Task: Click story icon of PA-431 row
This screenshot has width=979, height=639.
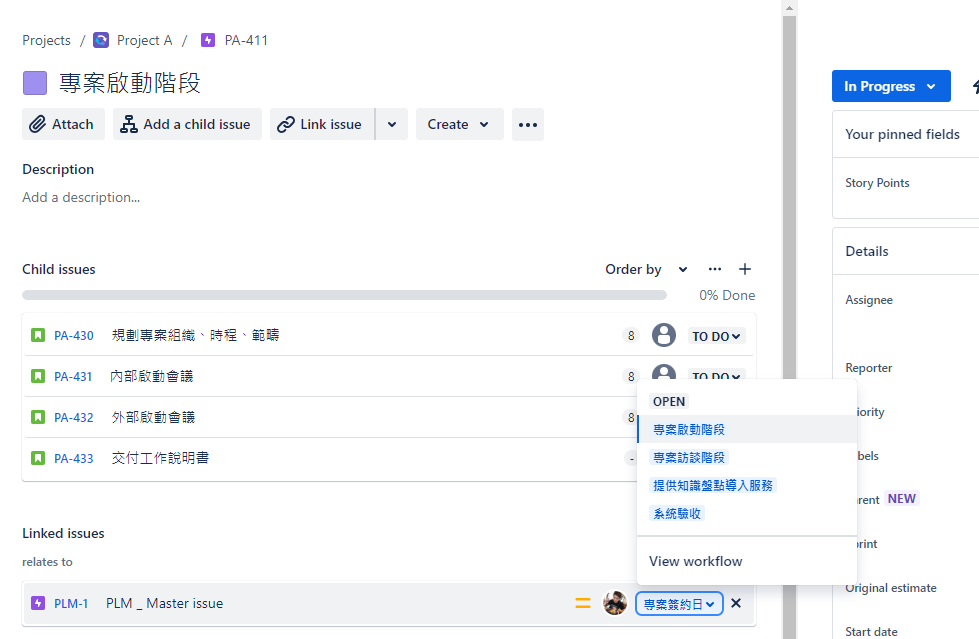Action: (38, 376)
